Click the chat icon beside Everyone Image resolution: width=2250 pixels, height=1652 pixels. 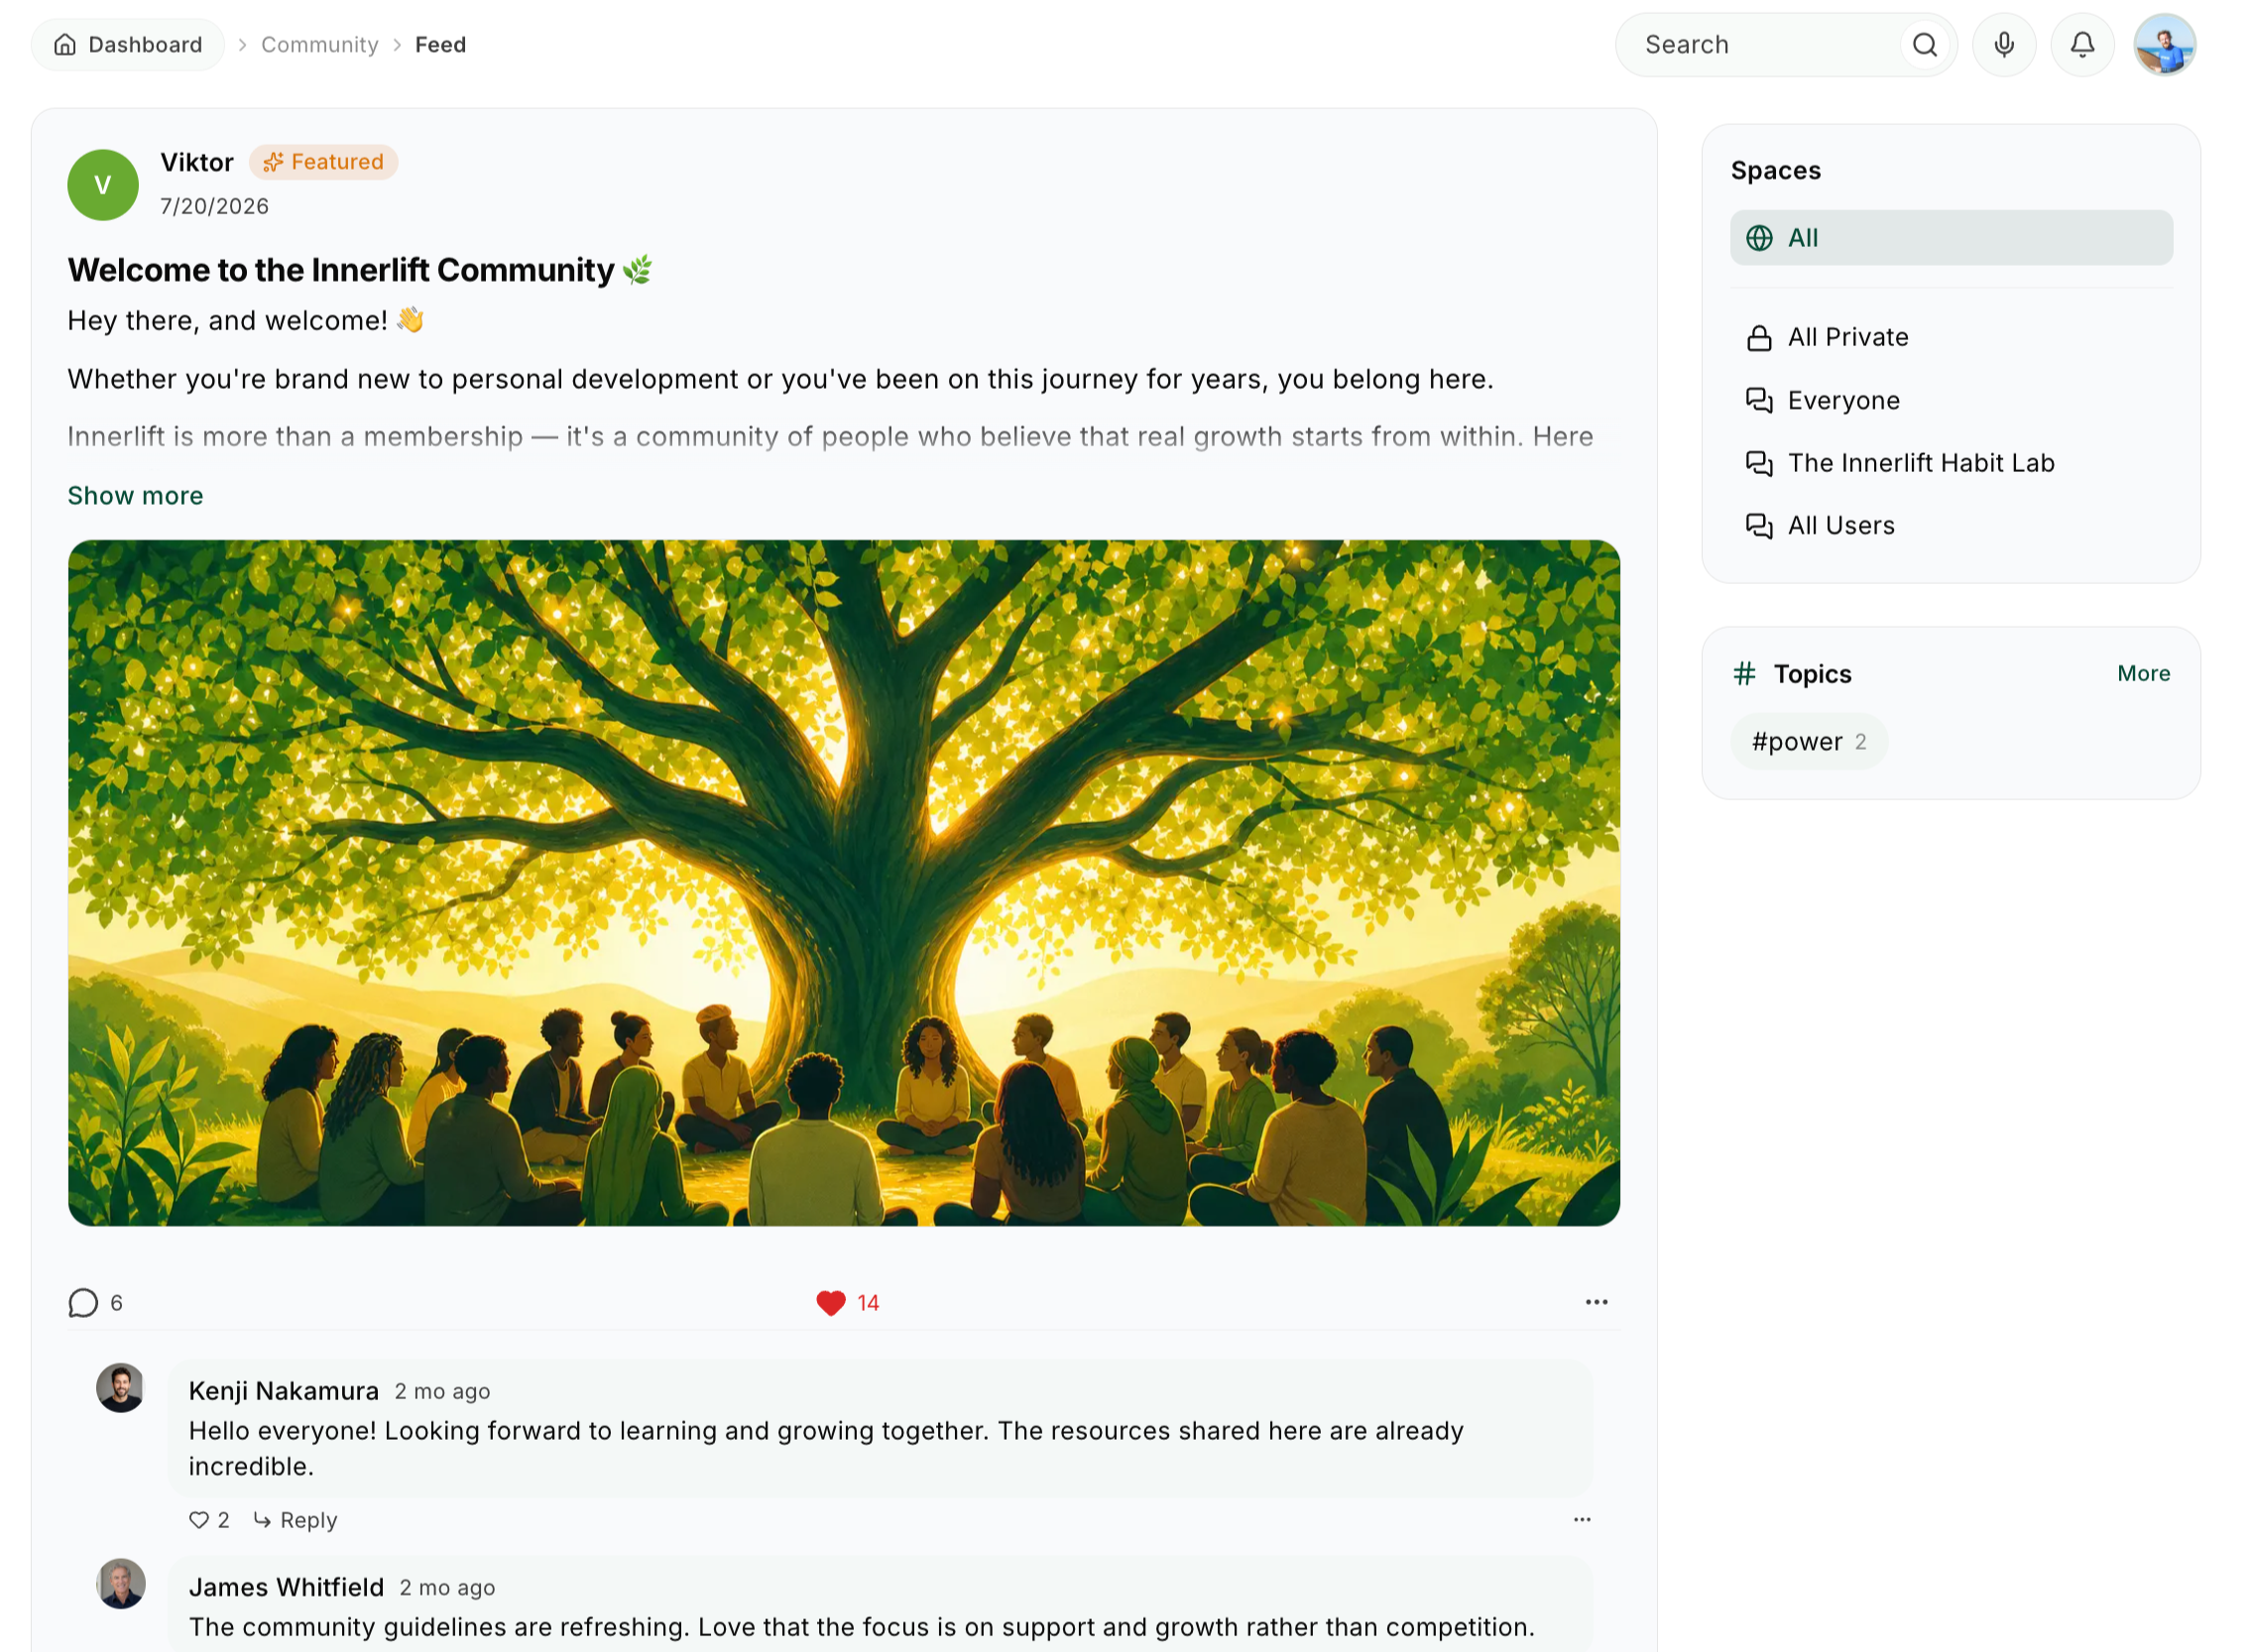(x=1758, y=401)
